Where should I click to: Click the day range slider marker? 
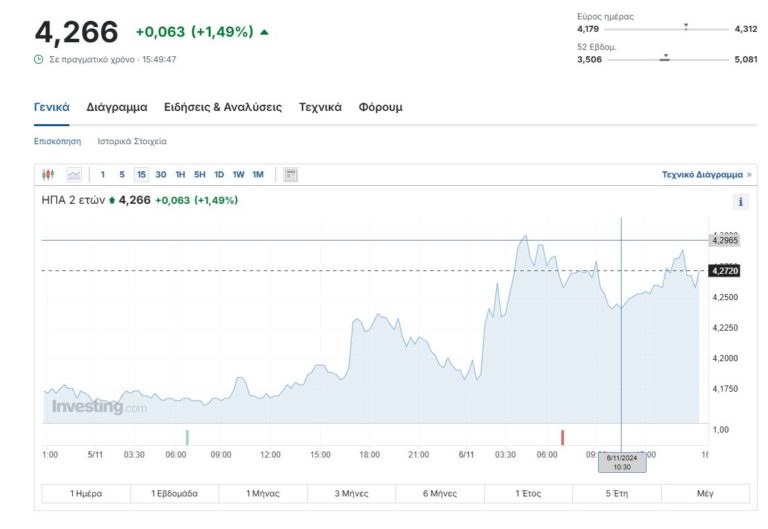686,27
